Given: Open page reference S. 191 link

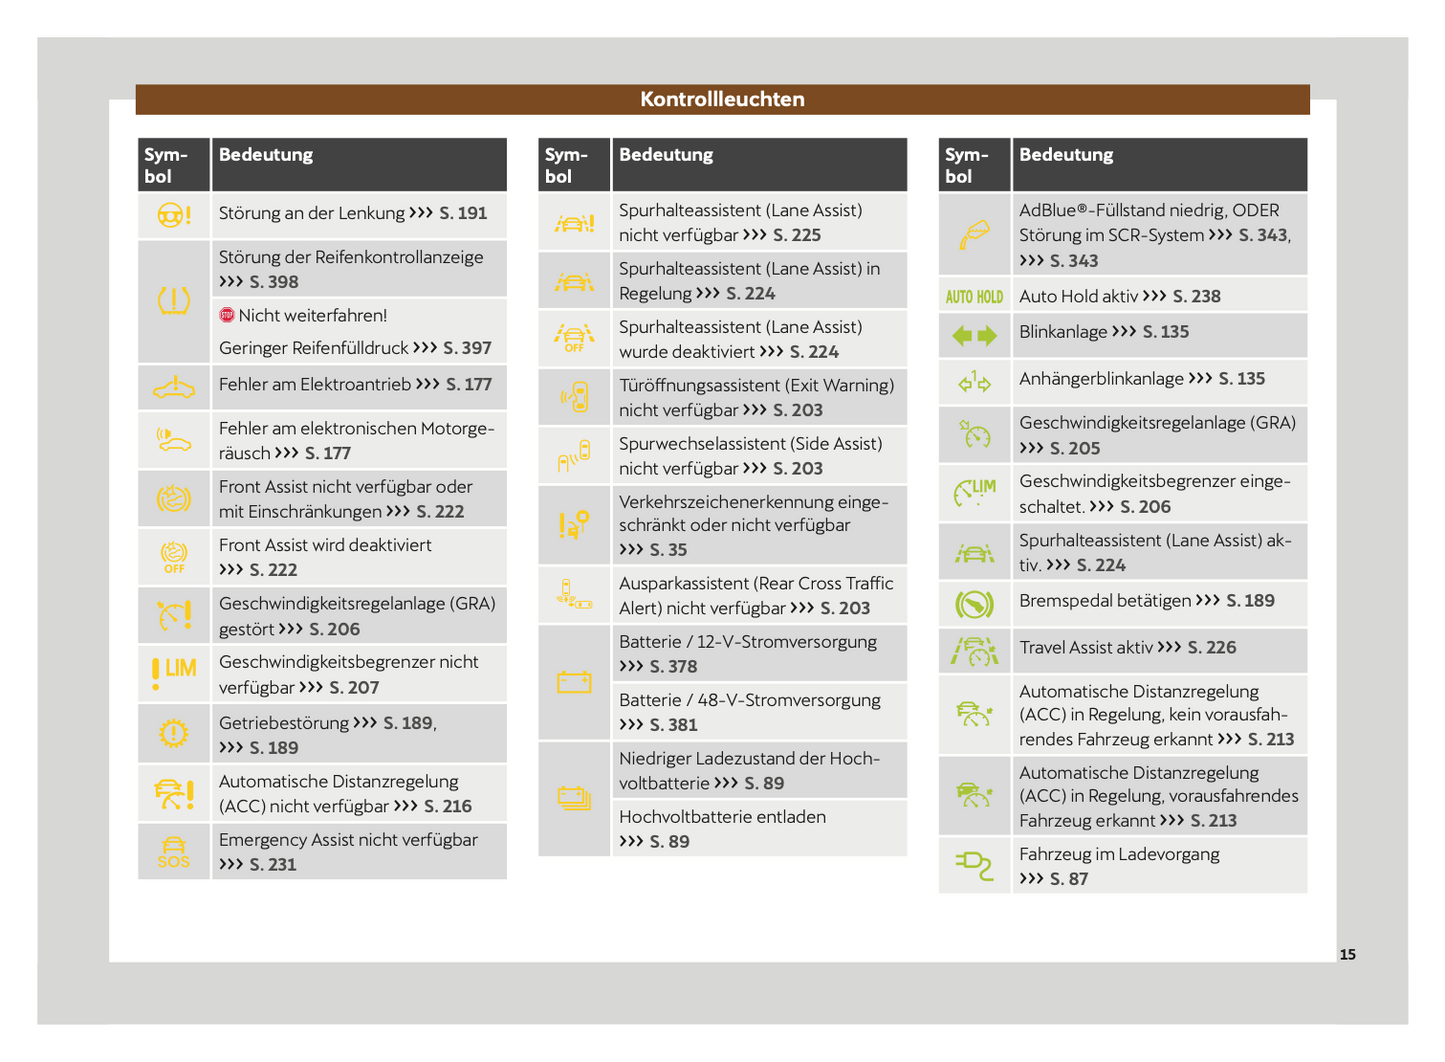Looking at the screenshot, I should pos(463,213).
